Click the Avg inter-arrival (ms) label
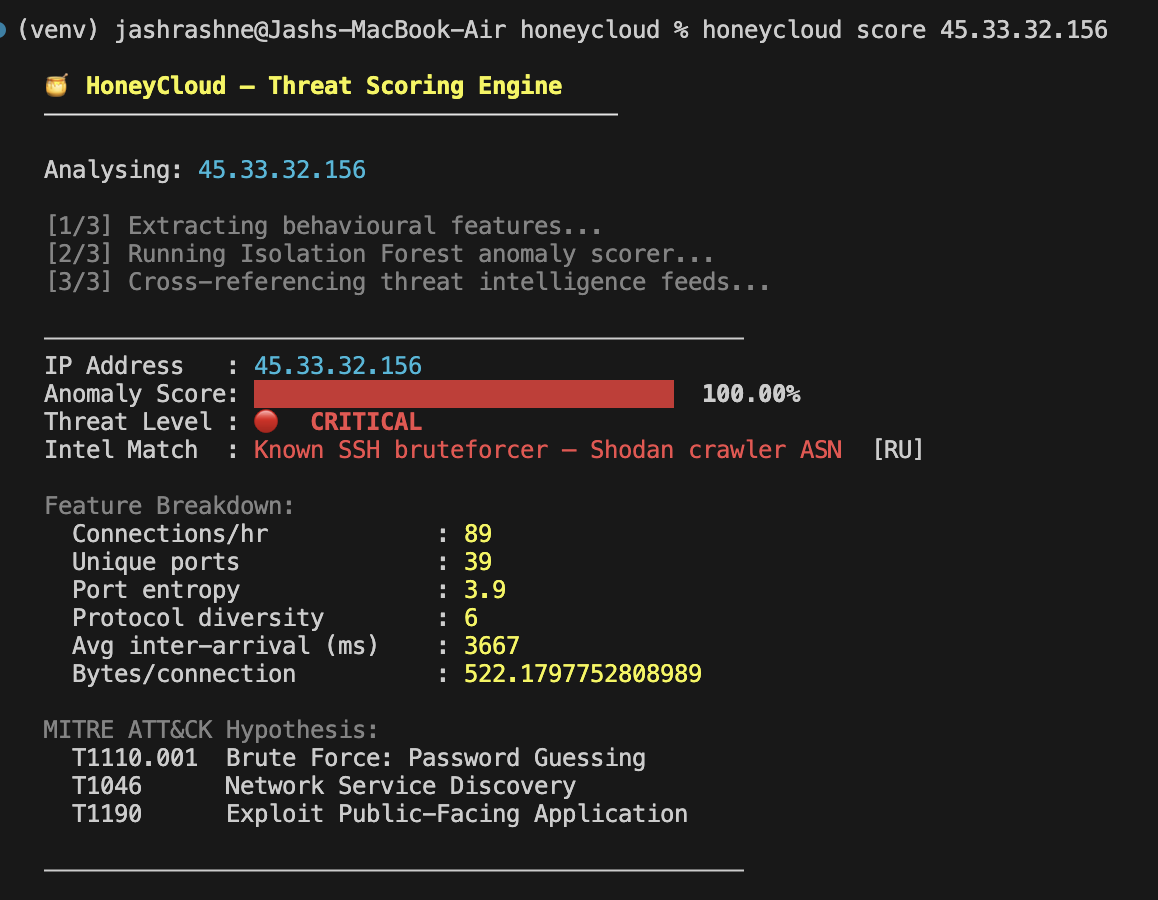The width and height of the screenshot is (1158, 900). (225, 646)
